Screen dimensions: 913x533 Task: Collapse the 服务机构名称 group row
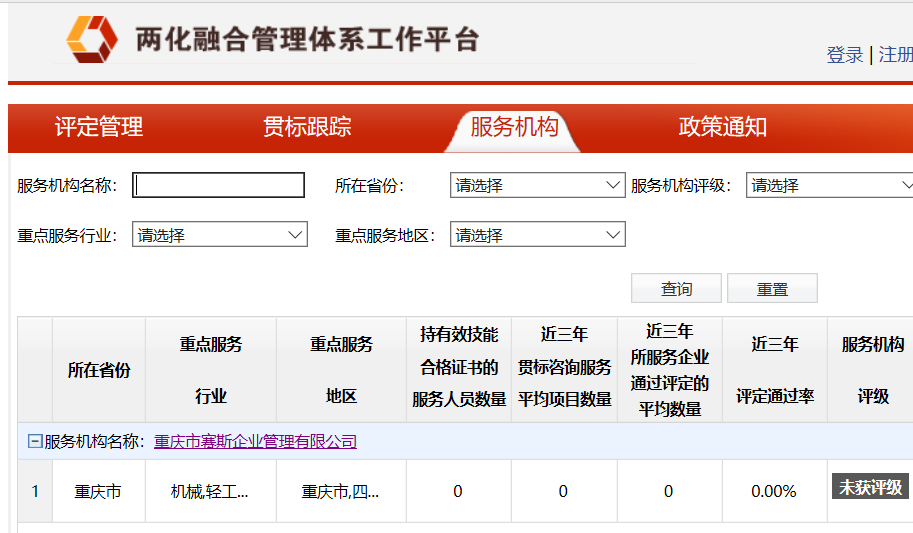pyautogui.click(x=35, y=442)
